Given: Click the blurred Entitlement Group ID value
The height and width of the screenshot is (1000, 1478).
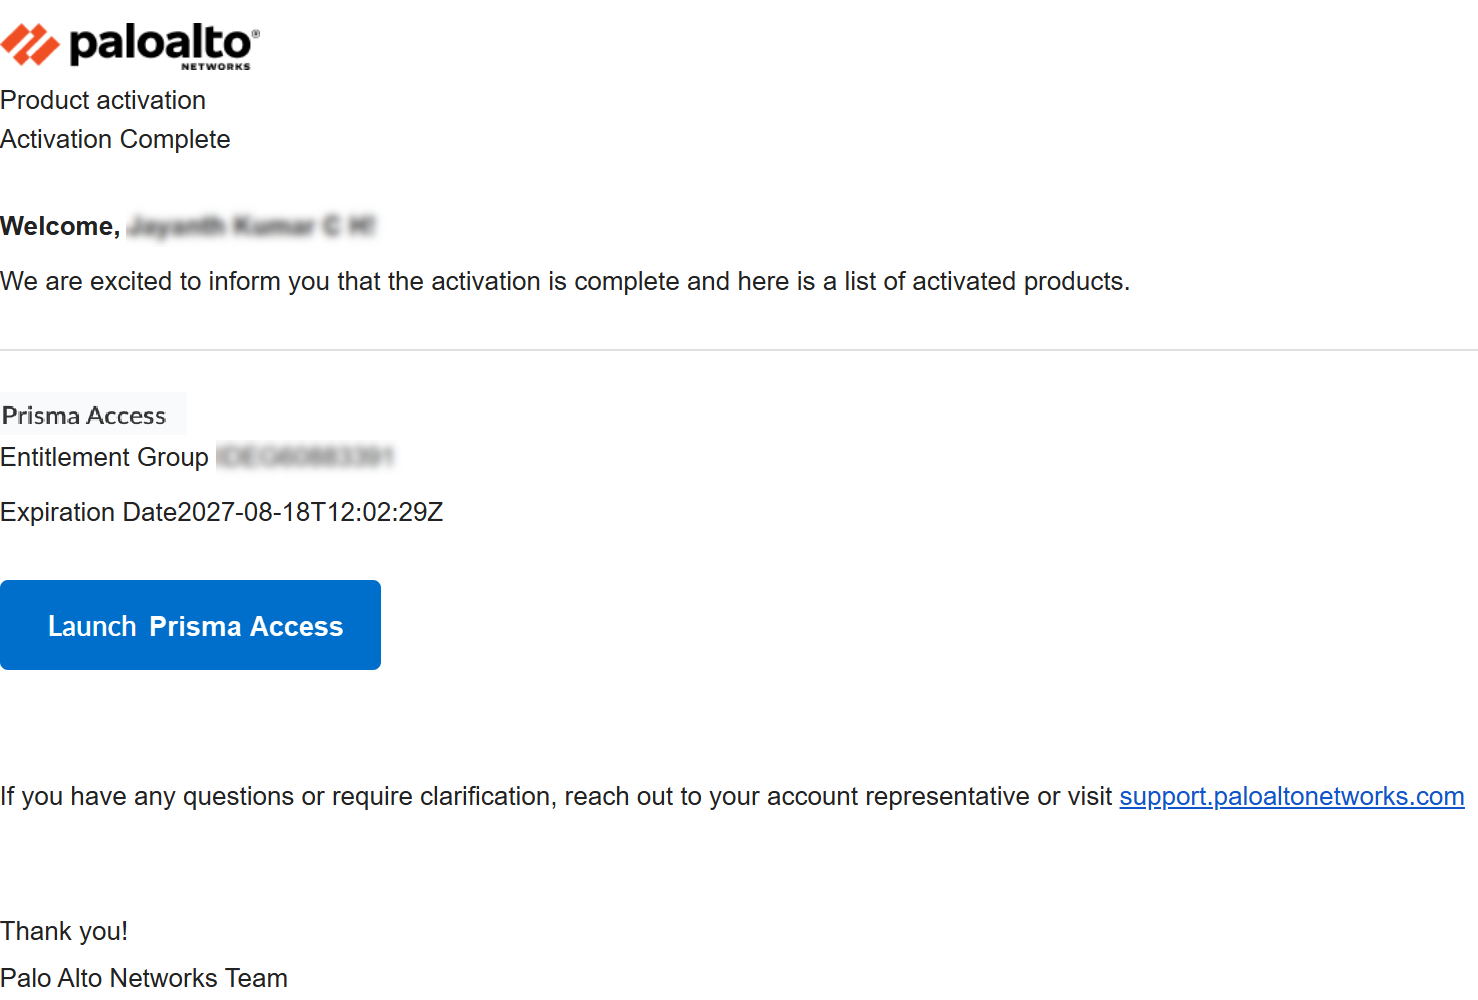Looking at the screenshot, I should [x=305, y=457].
